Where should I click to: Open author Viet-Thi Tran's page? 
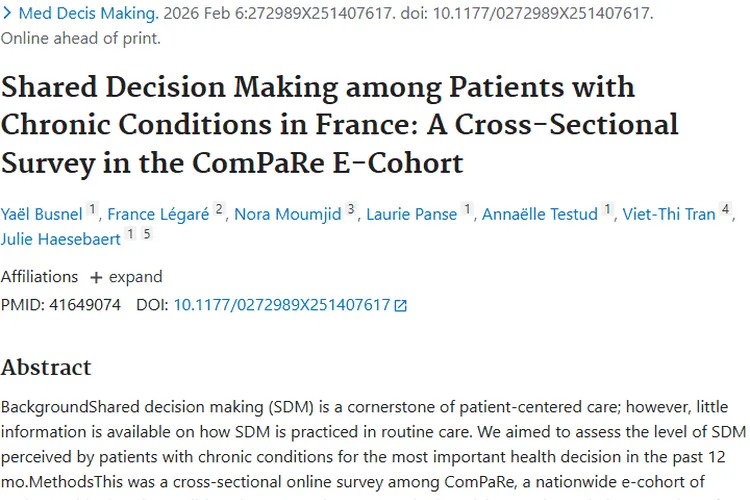tap(669, 214)
